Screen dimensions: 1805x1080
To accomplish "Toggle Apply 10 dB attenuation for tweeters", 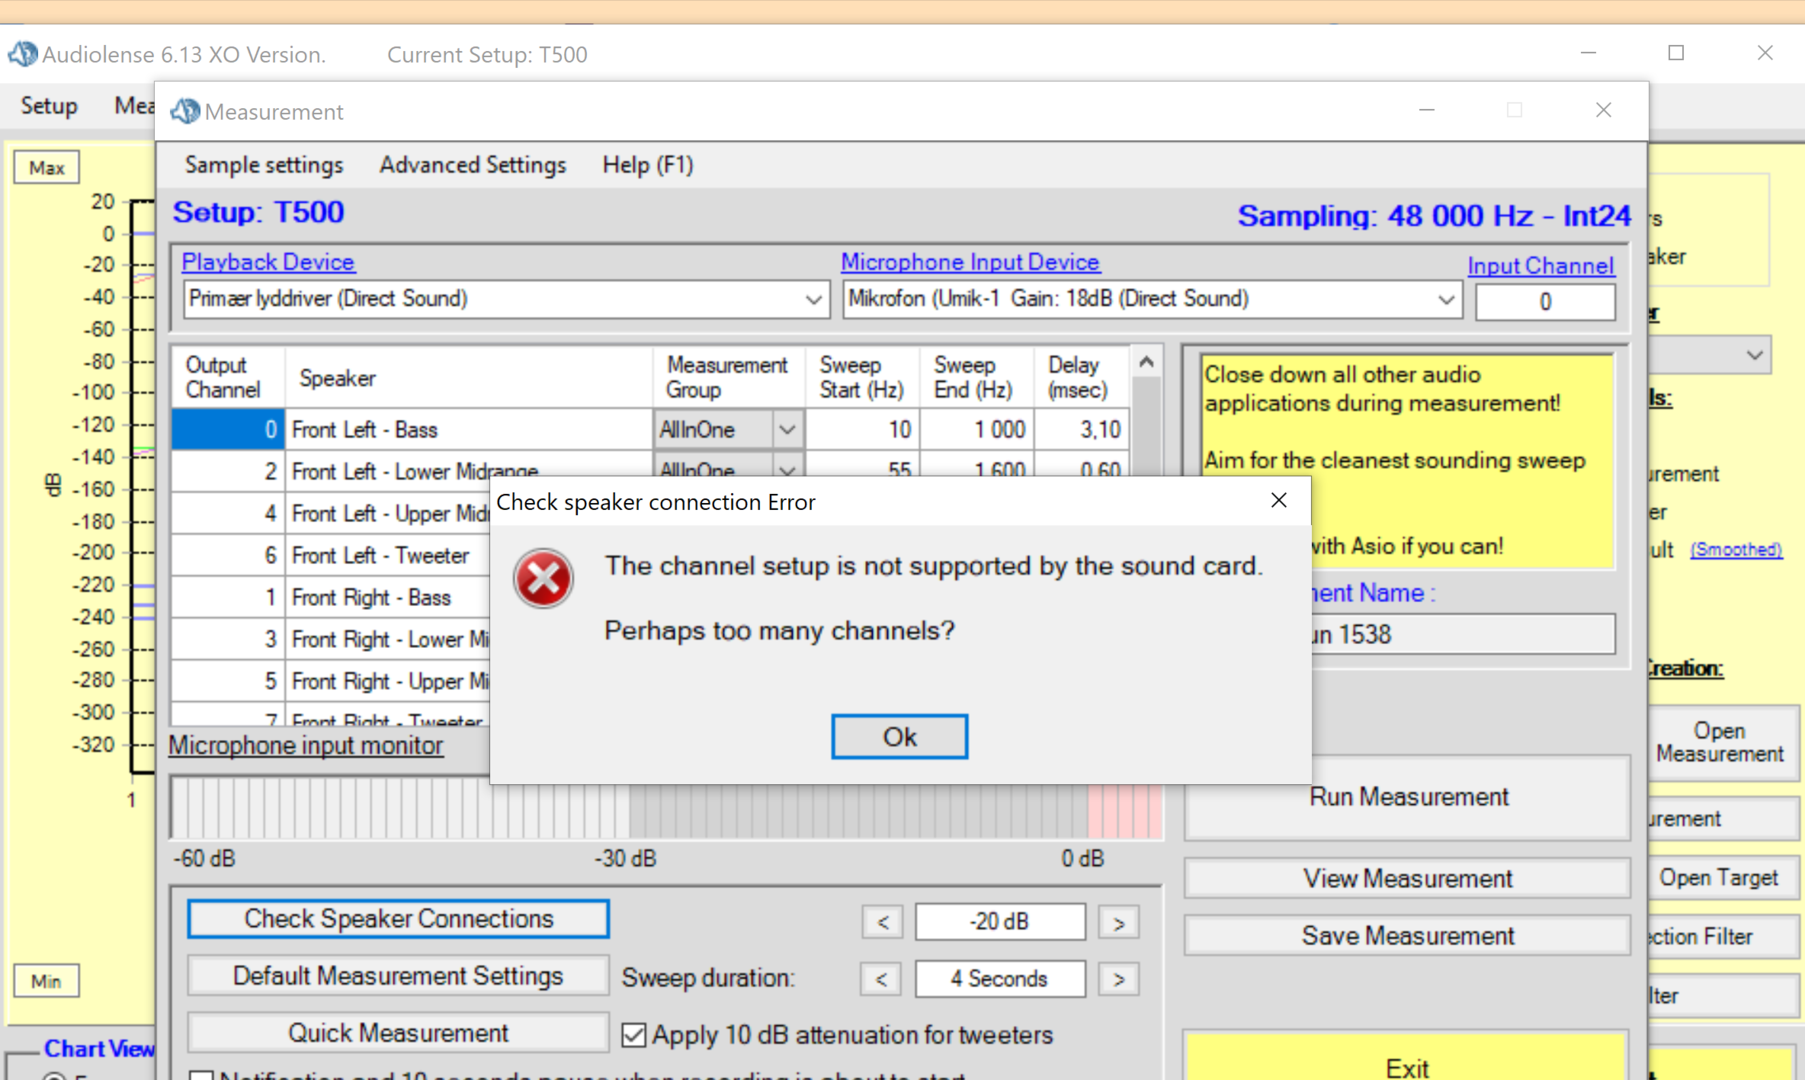I will click(634, 1035).
